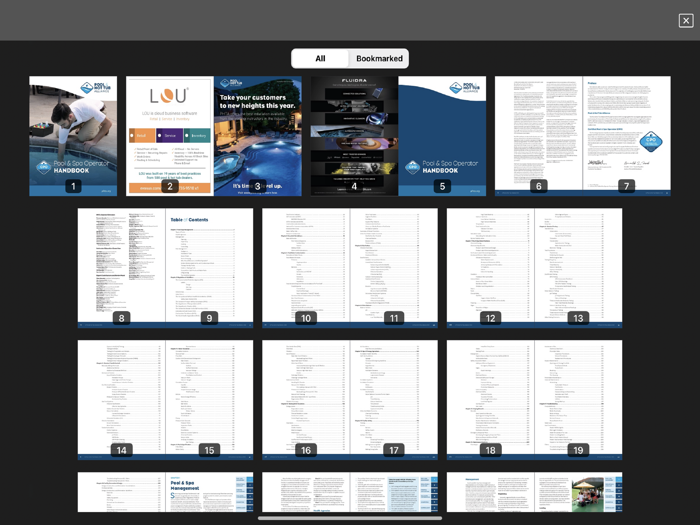
Task: Open page 16 thumbnail
Action: [306, 400]
